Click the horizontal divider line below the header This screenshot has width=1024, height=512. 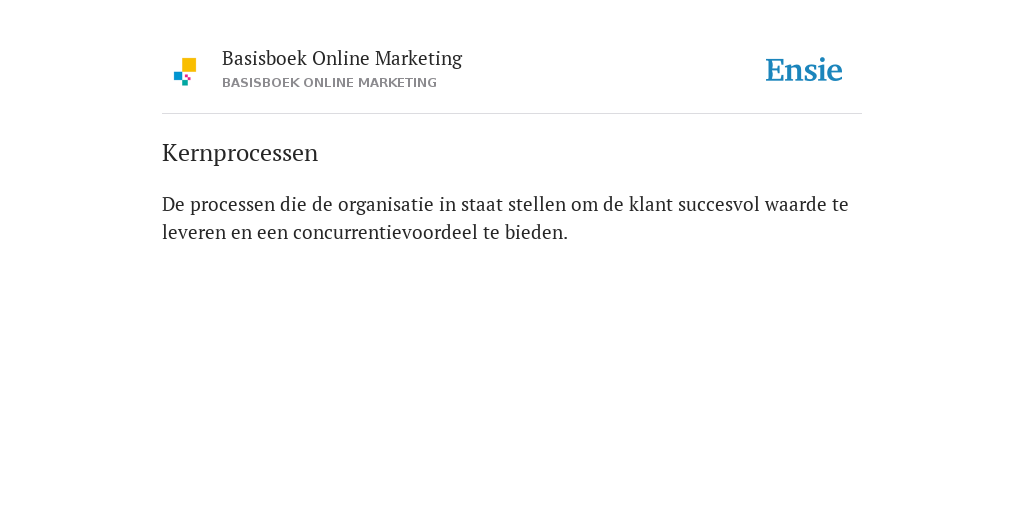pos(512,114)
